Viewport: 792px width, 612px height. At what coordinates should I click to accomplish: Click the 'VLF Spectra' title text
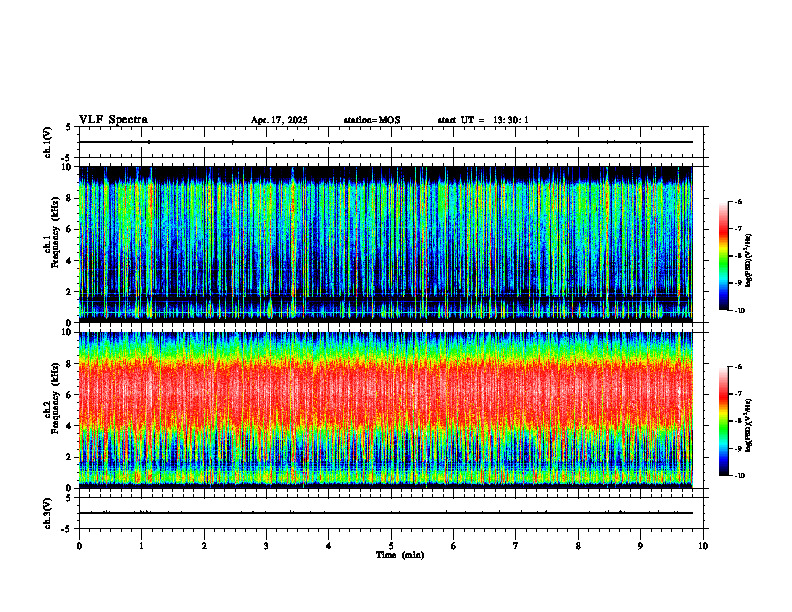pos(113,120)
